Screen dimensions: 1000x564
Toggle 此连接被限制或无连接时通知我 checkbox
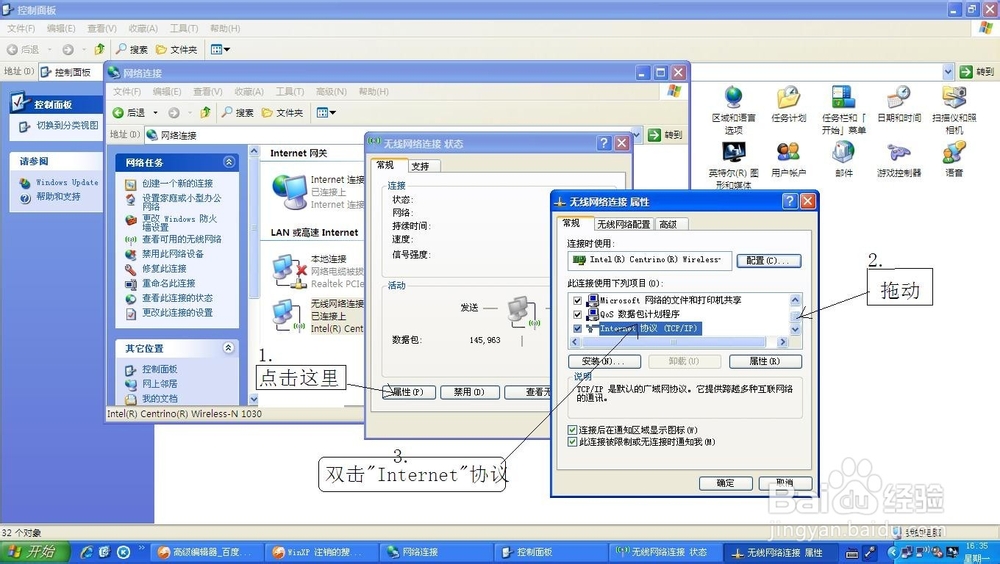coord(572,442)
